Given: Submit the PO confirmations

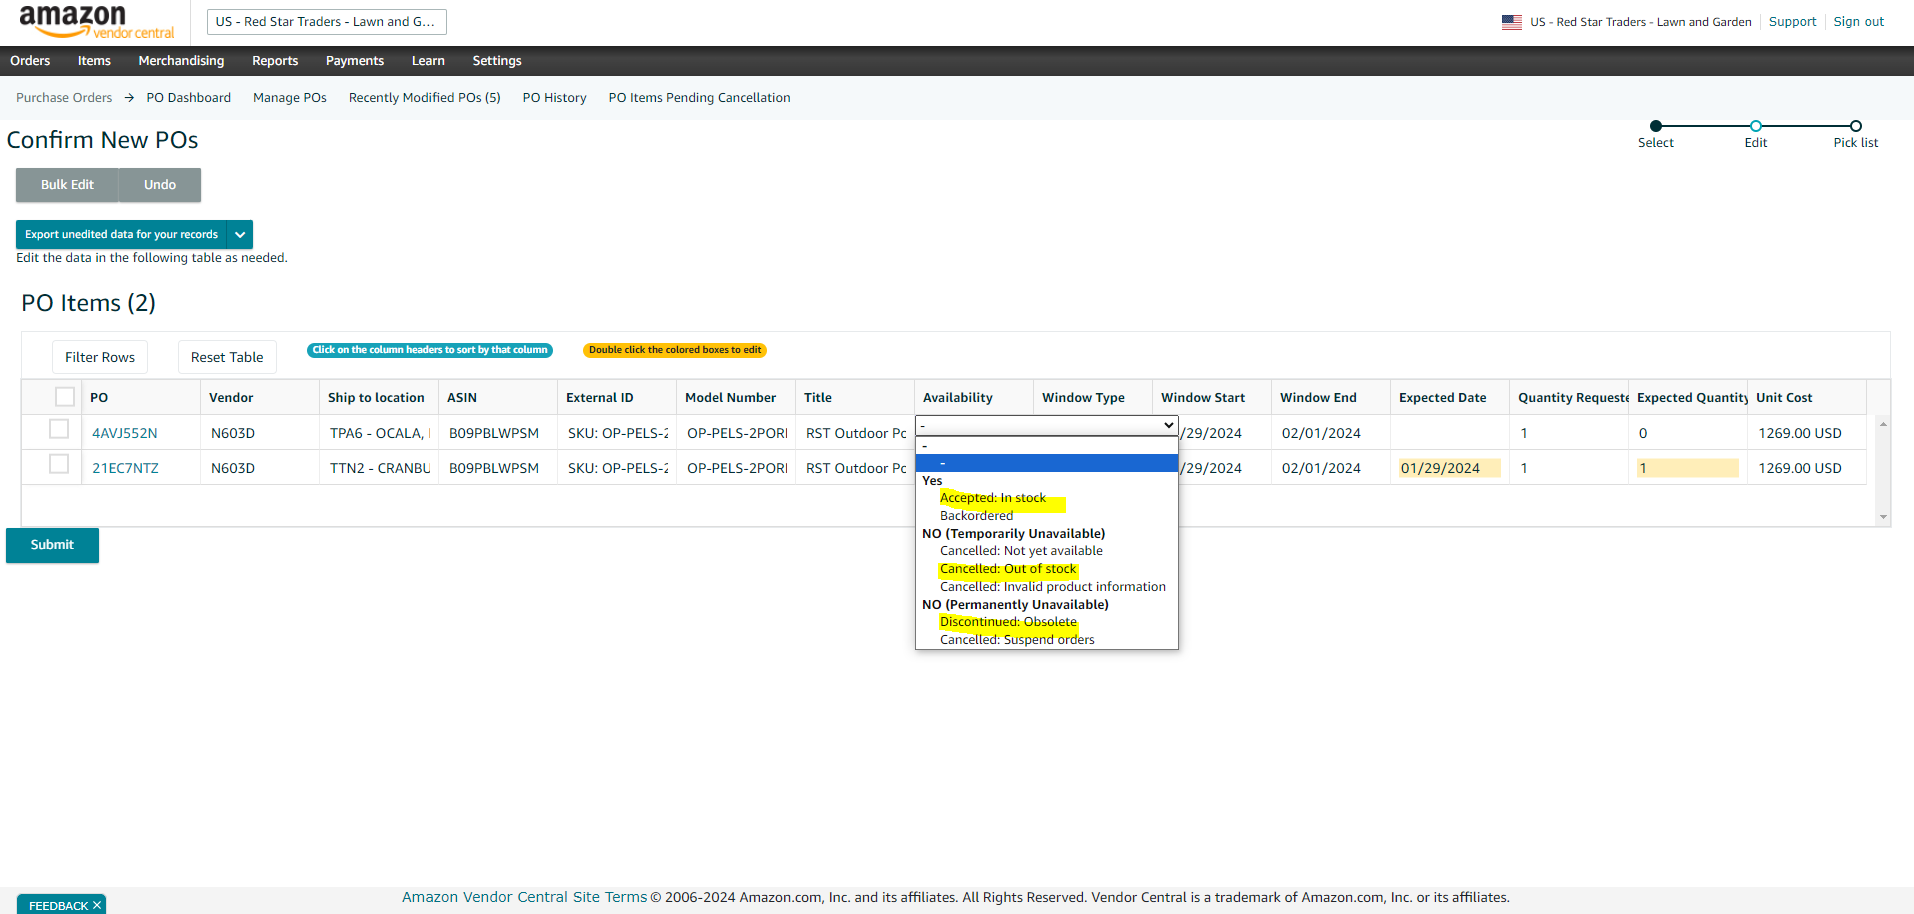Looking at the screenshot, I should click(52, 545).
